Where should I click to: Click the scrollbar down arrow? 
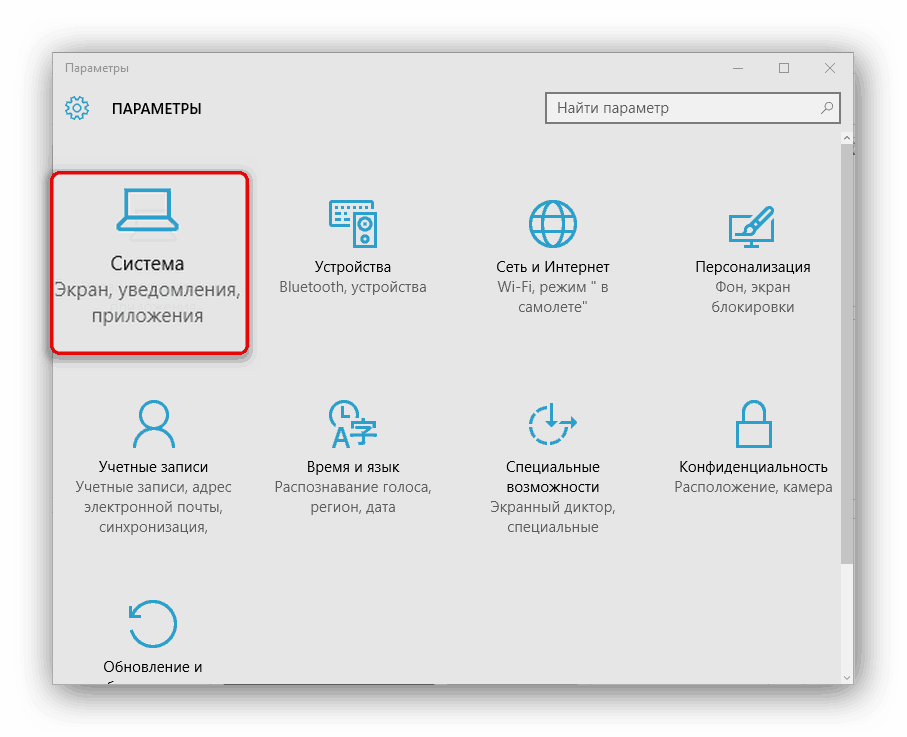[847, 677]
